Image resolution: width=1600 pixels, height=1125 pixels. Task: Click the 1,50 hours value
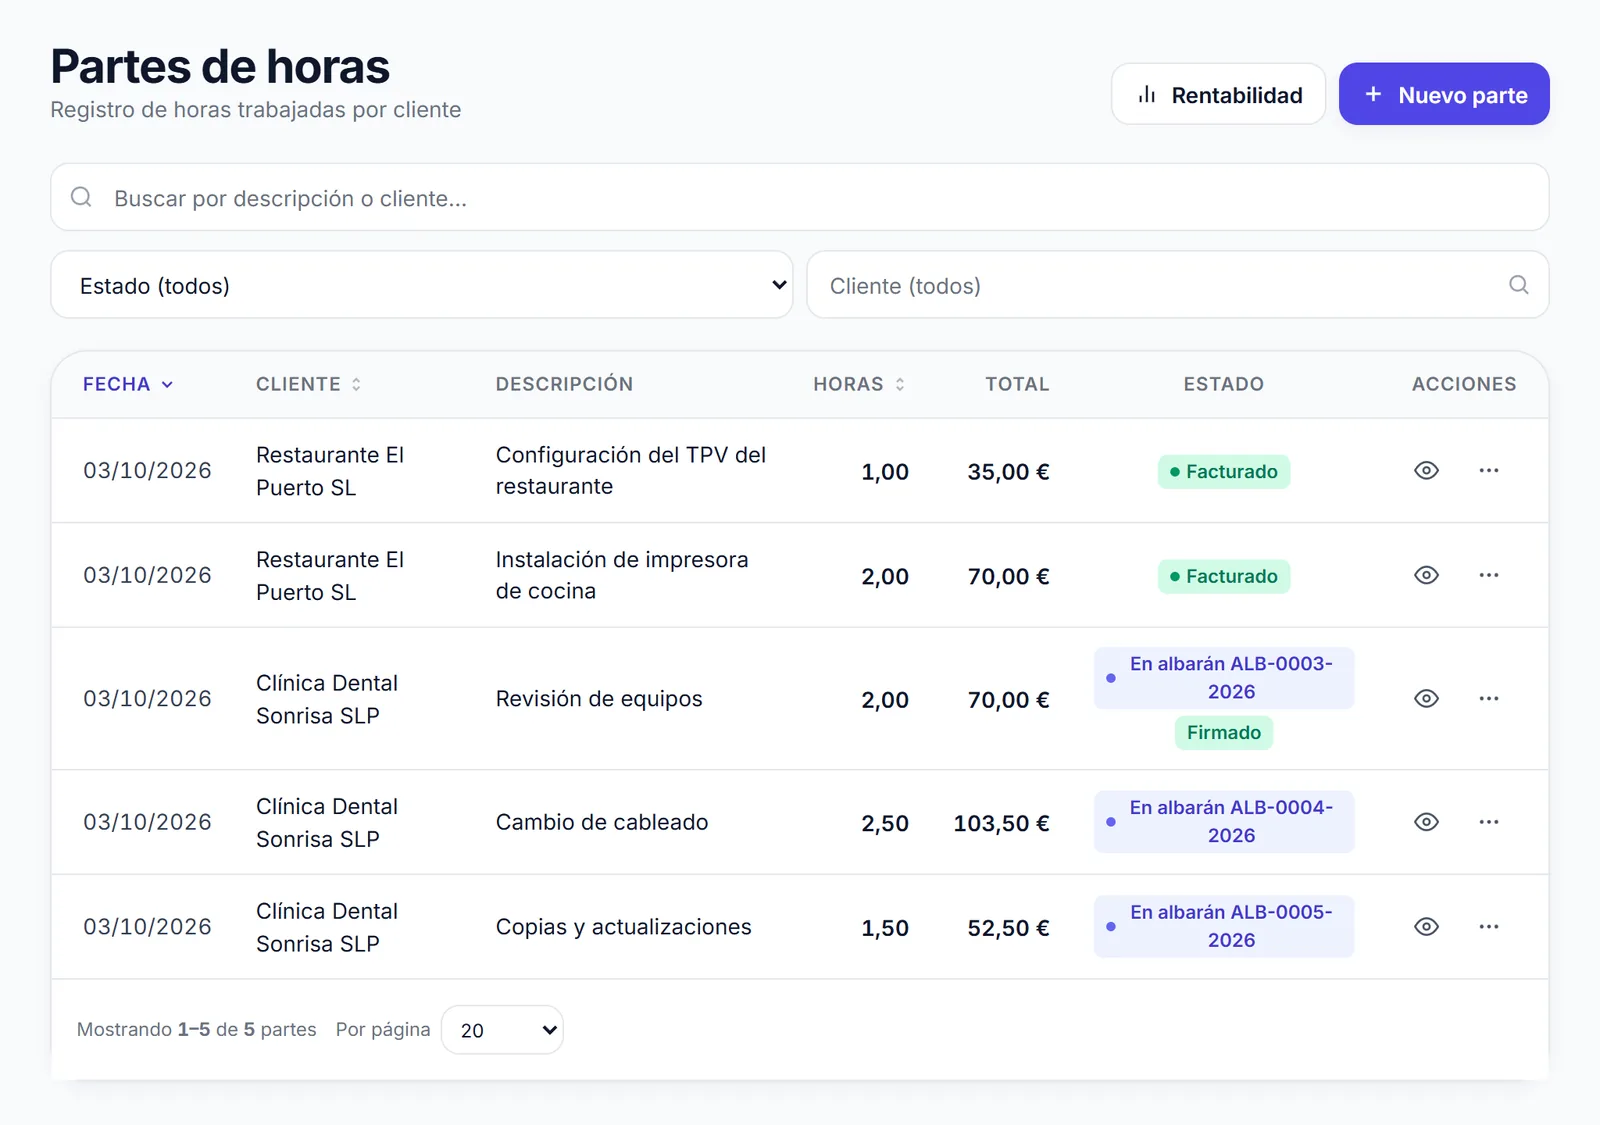[x=885, y=928]
